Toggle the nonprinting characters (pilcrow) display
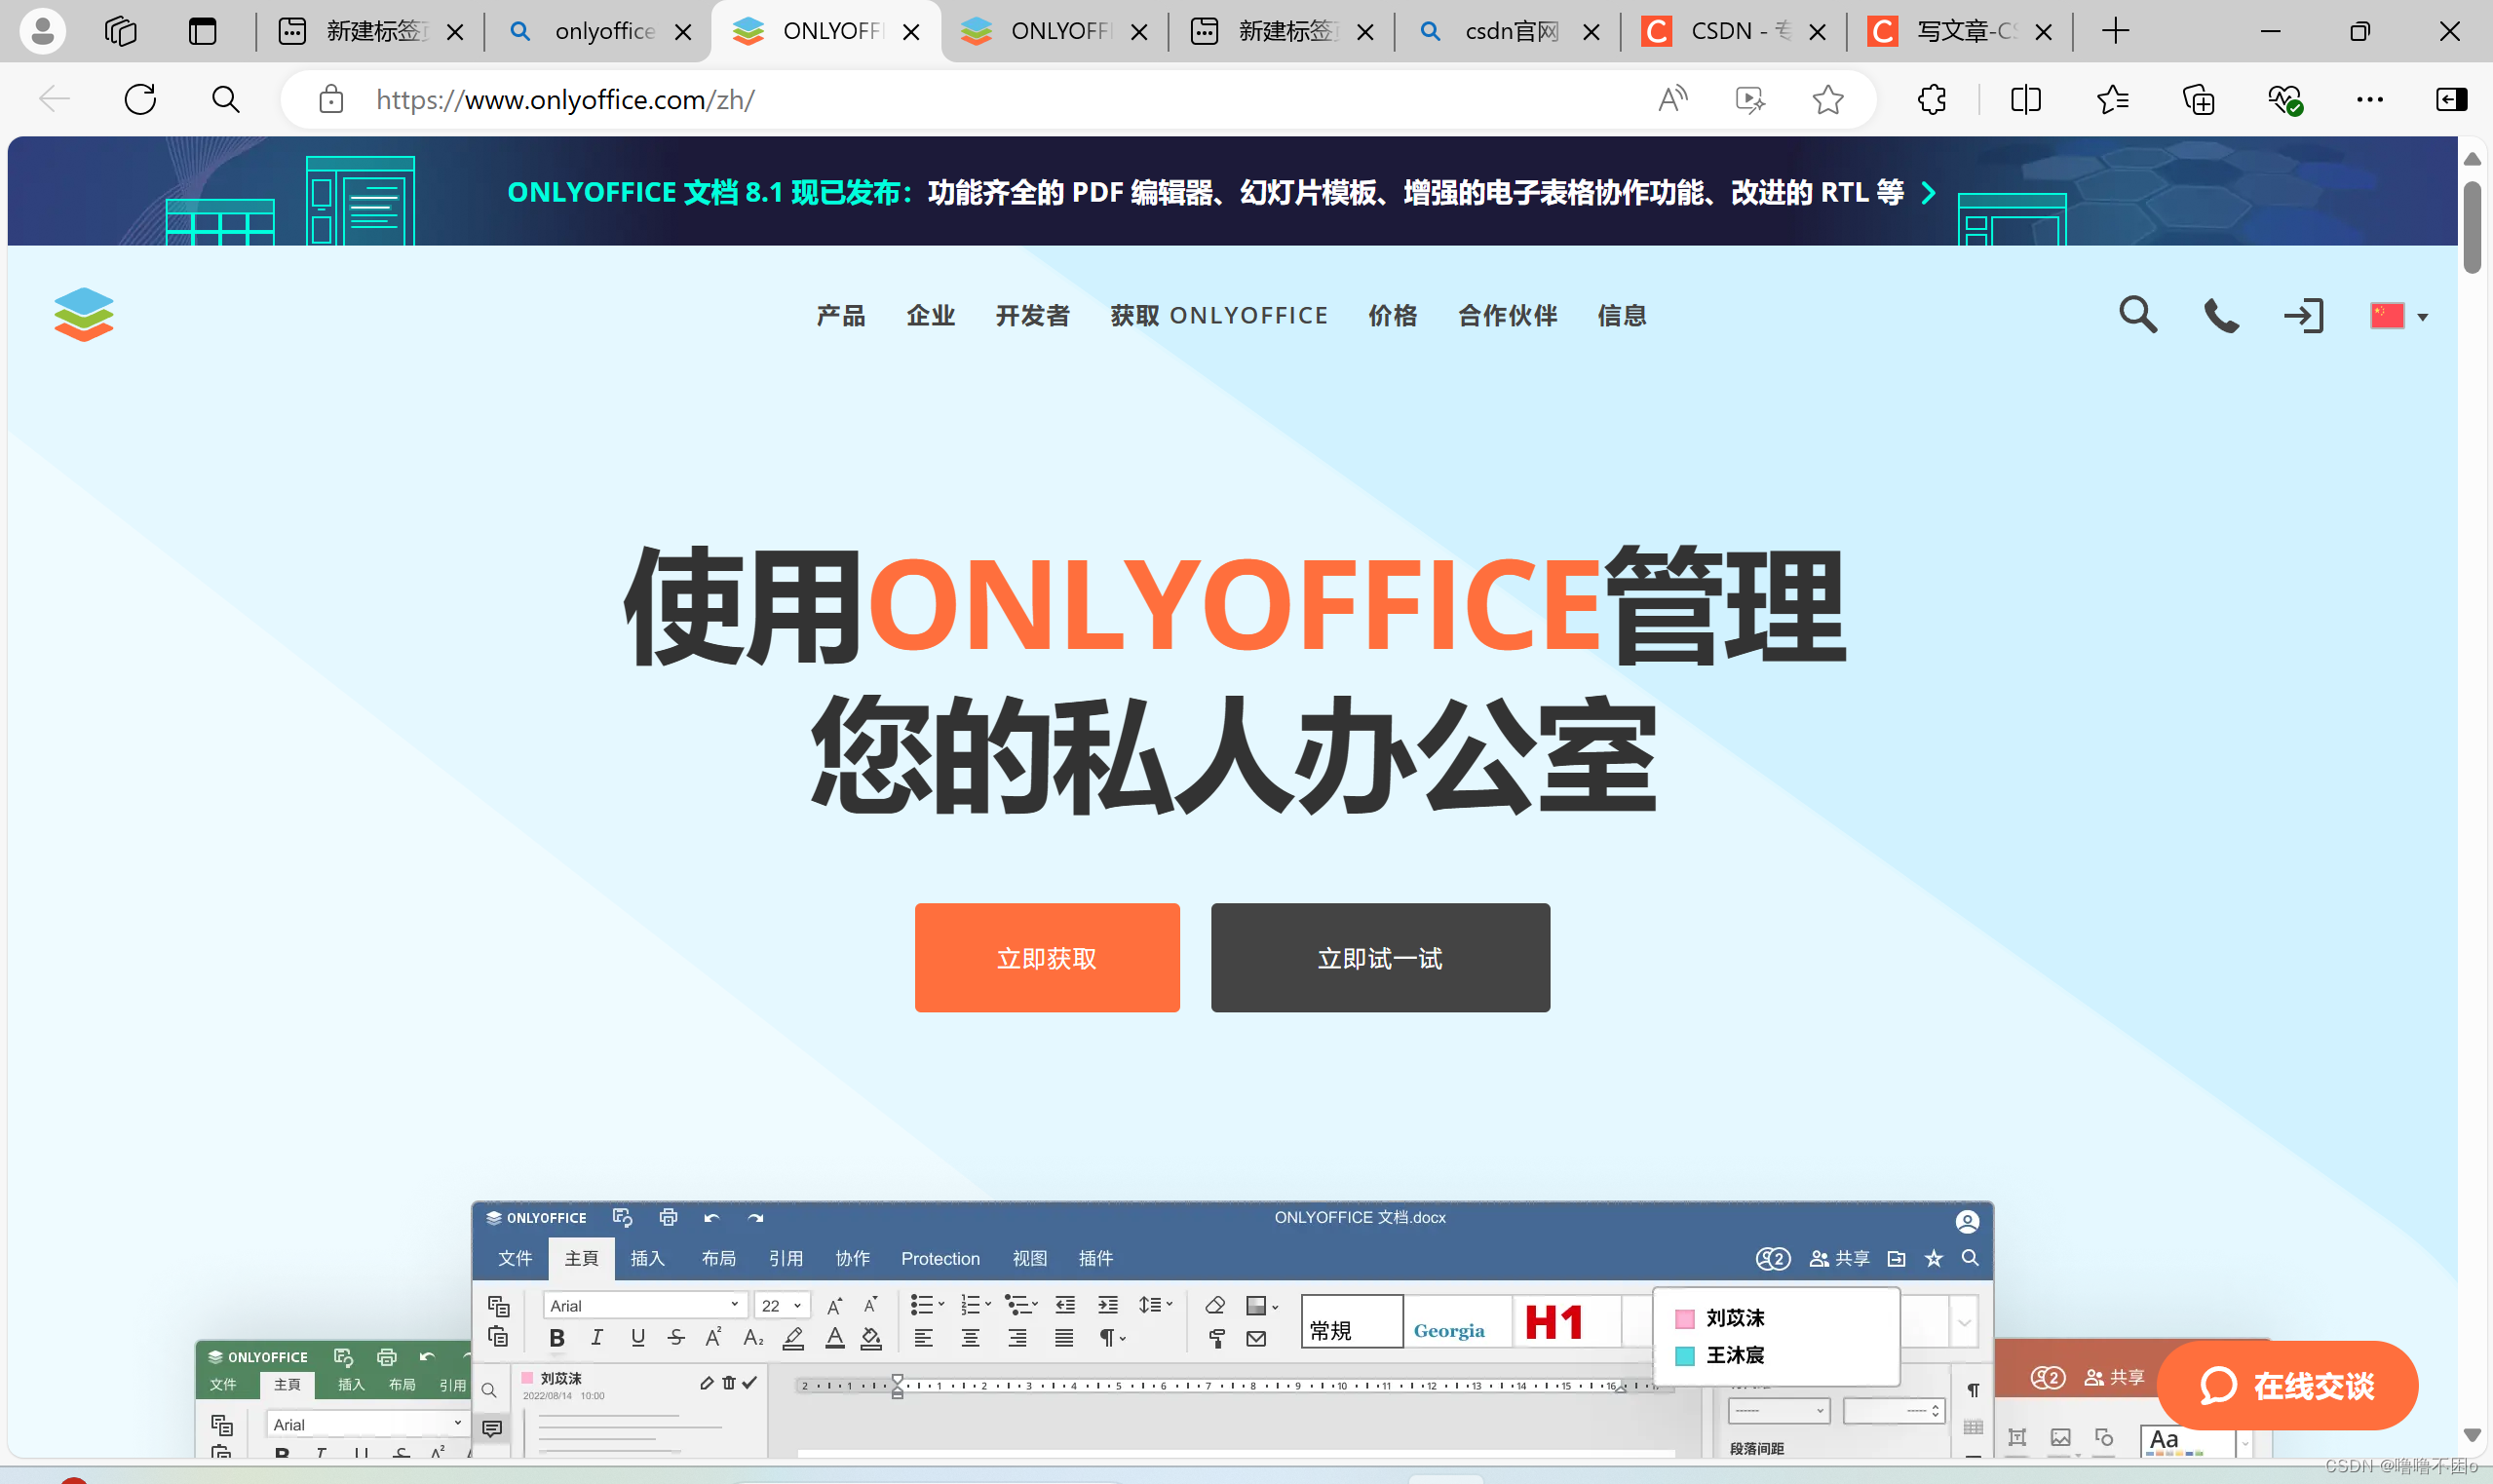2493x1484 pixels. pos(1108,1338)
